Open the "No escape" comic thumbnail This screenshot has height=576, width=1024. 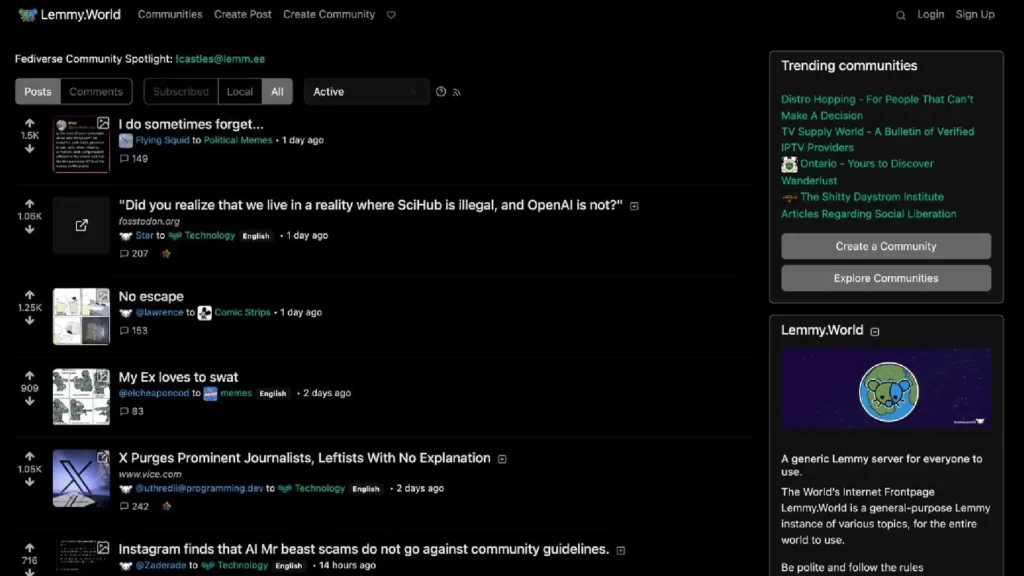[81, 316]
